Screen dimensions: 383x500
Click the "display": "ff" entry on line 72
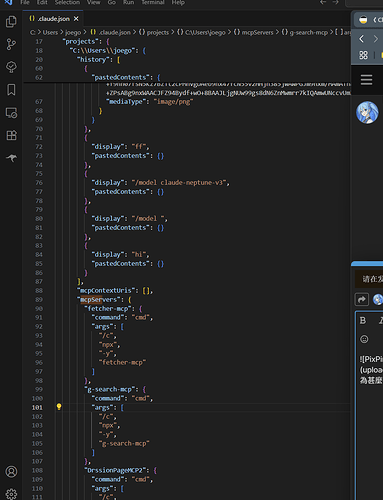(119, 147)
